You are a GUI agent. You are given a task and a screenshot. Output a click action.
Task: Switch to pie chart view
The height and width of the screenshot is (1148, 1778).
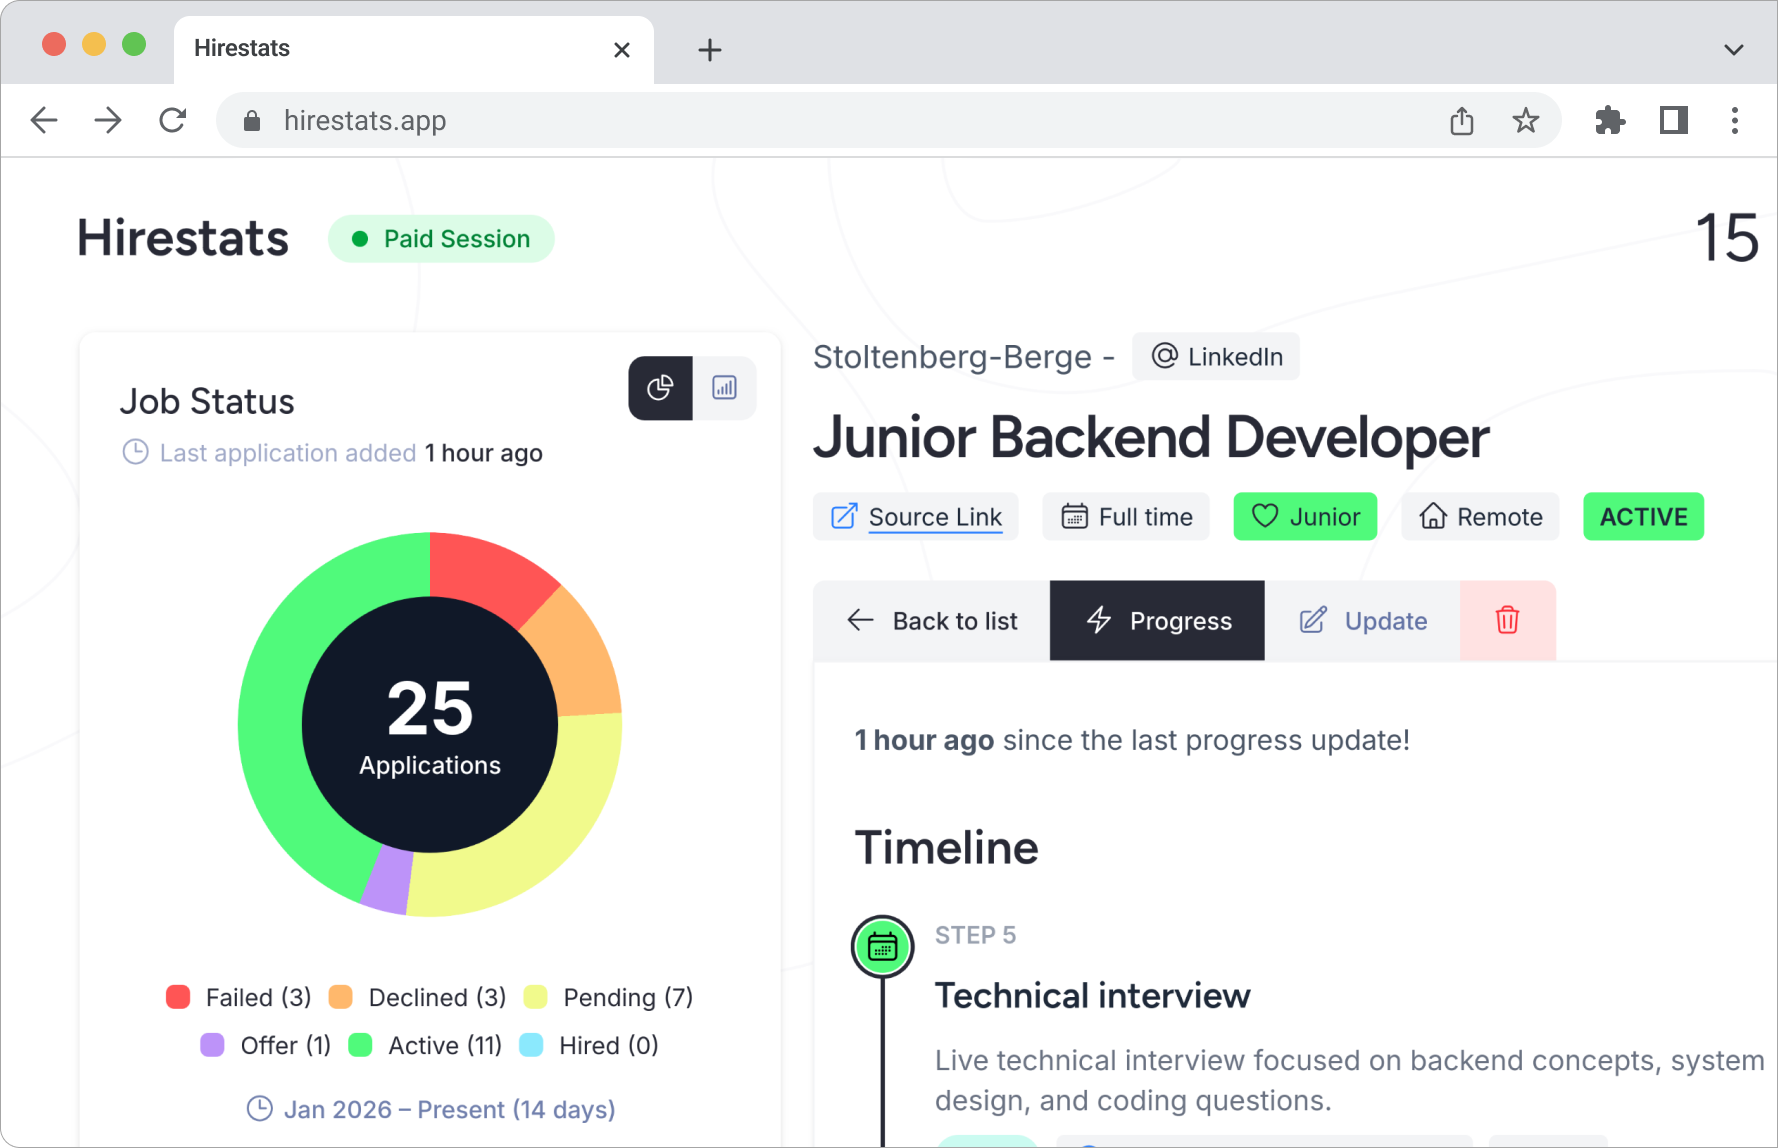(x=660, y=388)
